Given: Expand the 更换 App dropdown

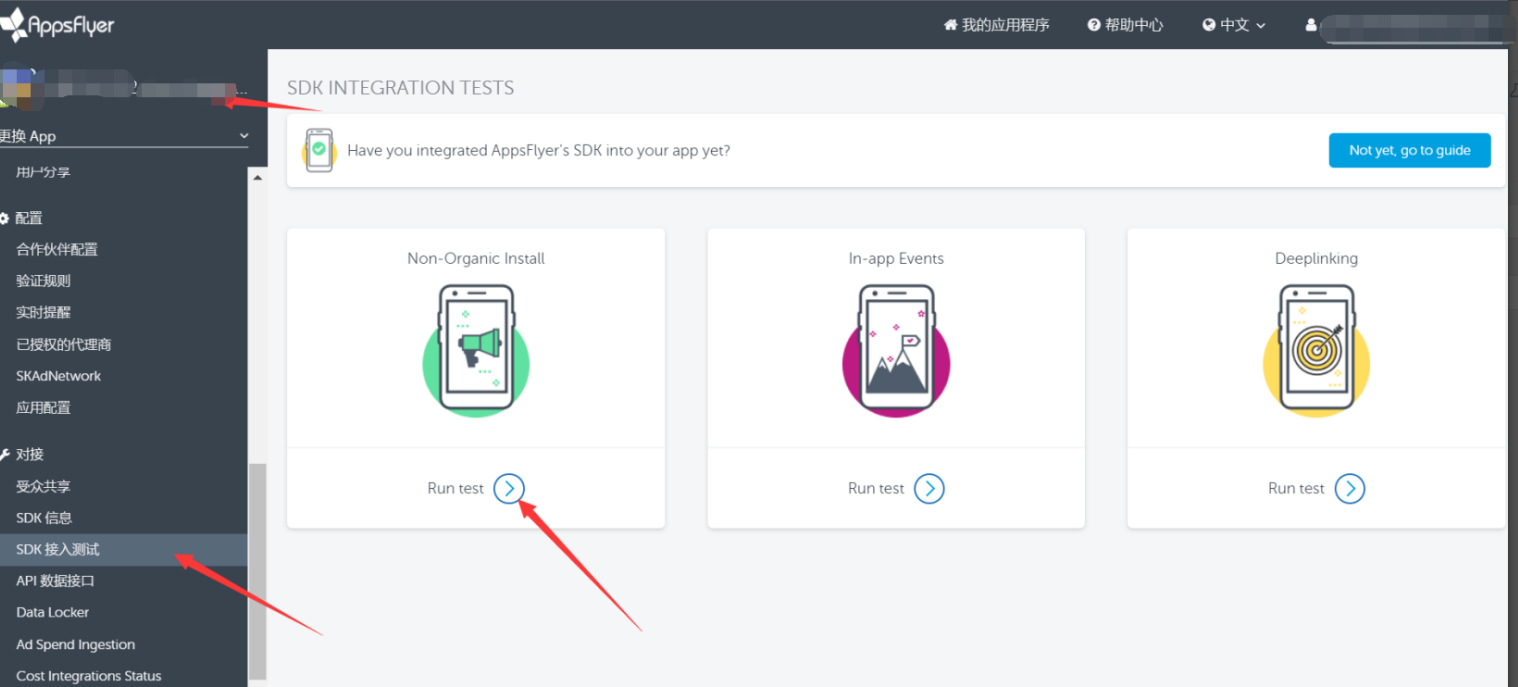Looking at the screenshot, I should 124,136.
